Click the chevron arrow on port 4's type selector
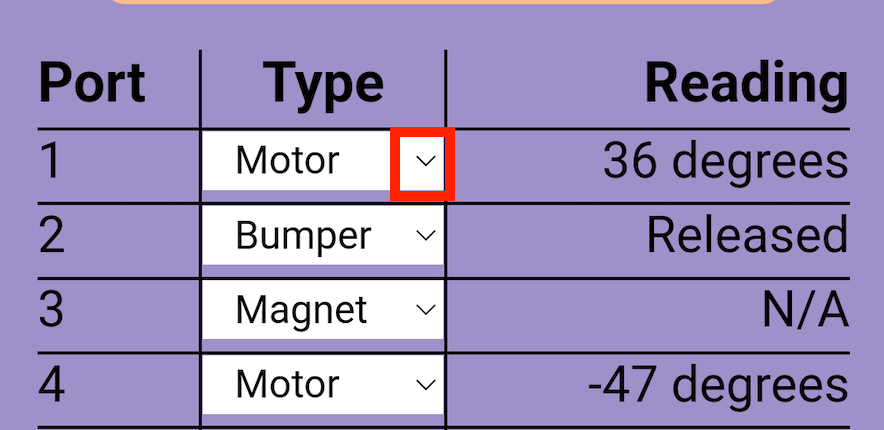The height and width of the screenshot is (430, 884). tap(426, 385)
